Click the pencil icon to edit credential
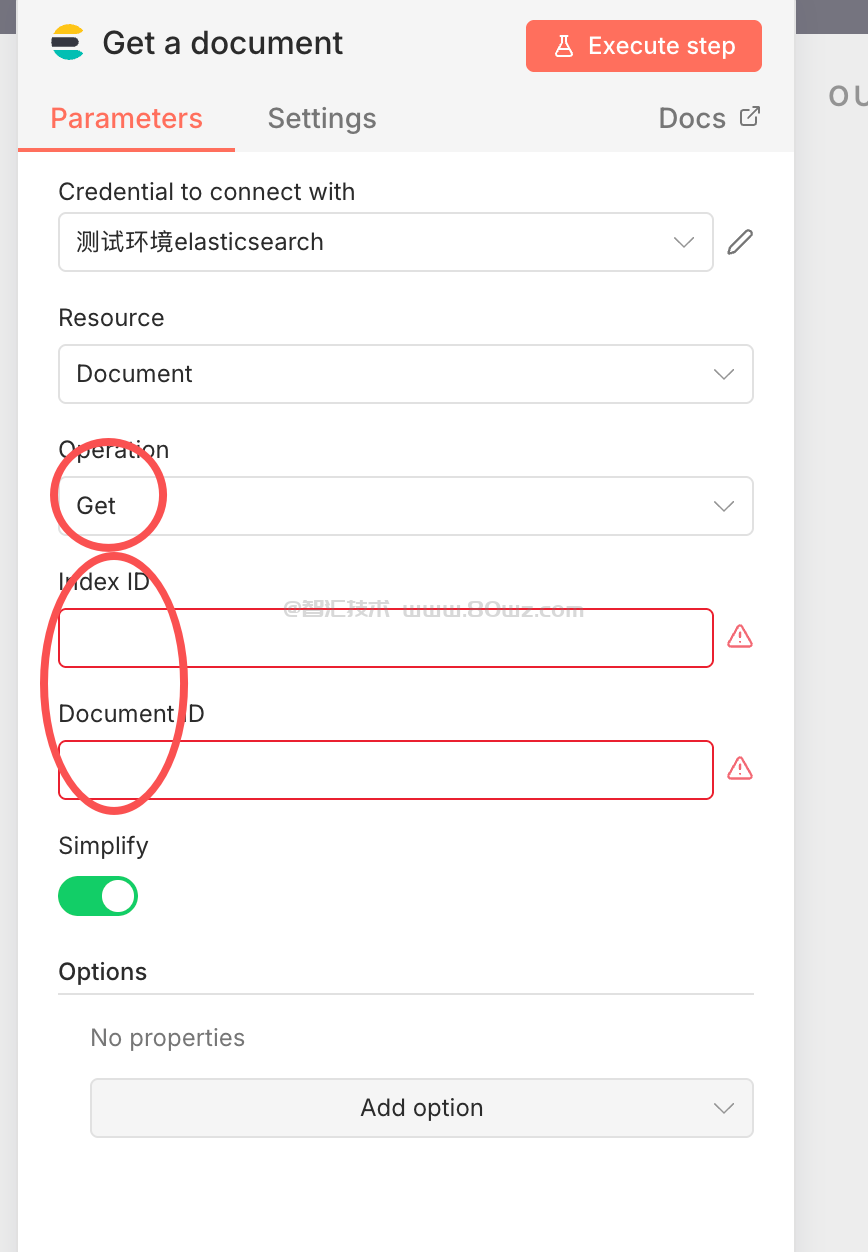The height and width of the screenshot is (1252, 868). 740,242
